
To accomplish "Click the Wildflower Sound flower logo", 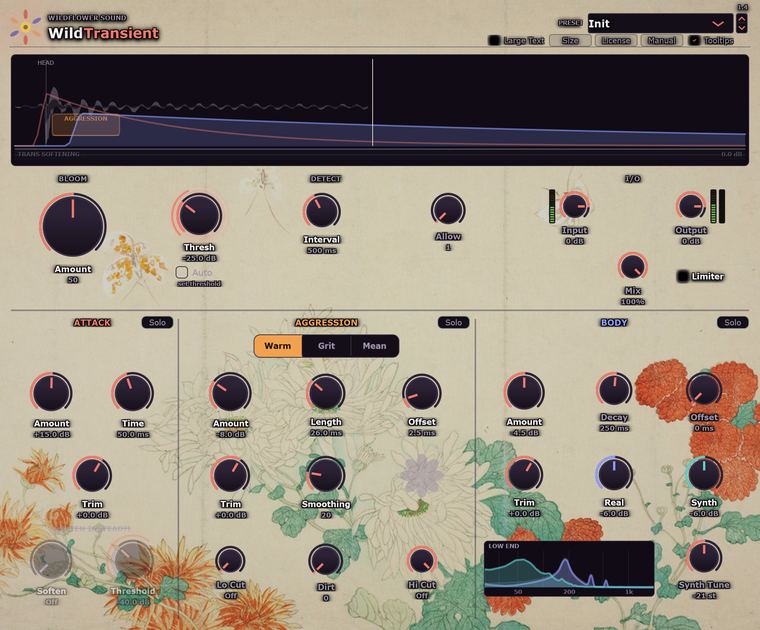I will pyautogui.click(x=25, y=27).
